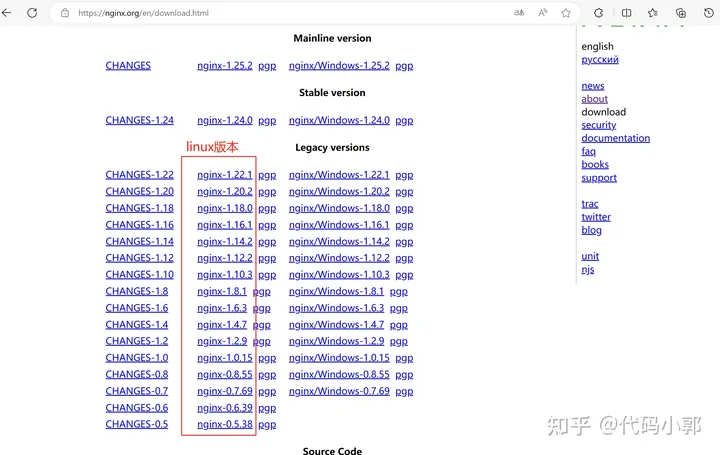Open CHANGES-1.22 link

(140, 175)
